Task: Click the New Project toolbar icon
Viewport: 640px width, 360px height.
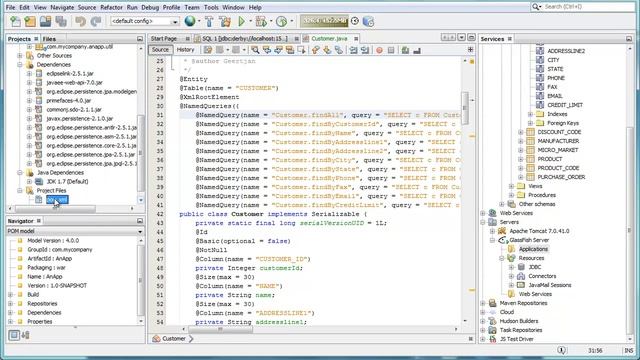Action: pyautogui.click(x=30, y=21)
